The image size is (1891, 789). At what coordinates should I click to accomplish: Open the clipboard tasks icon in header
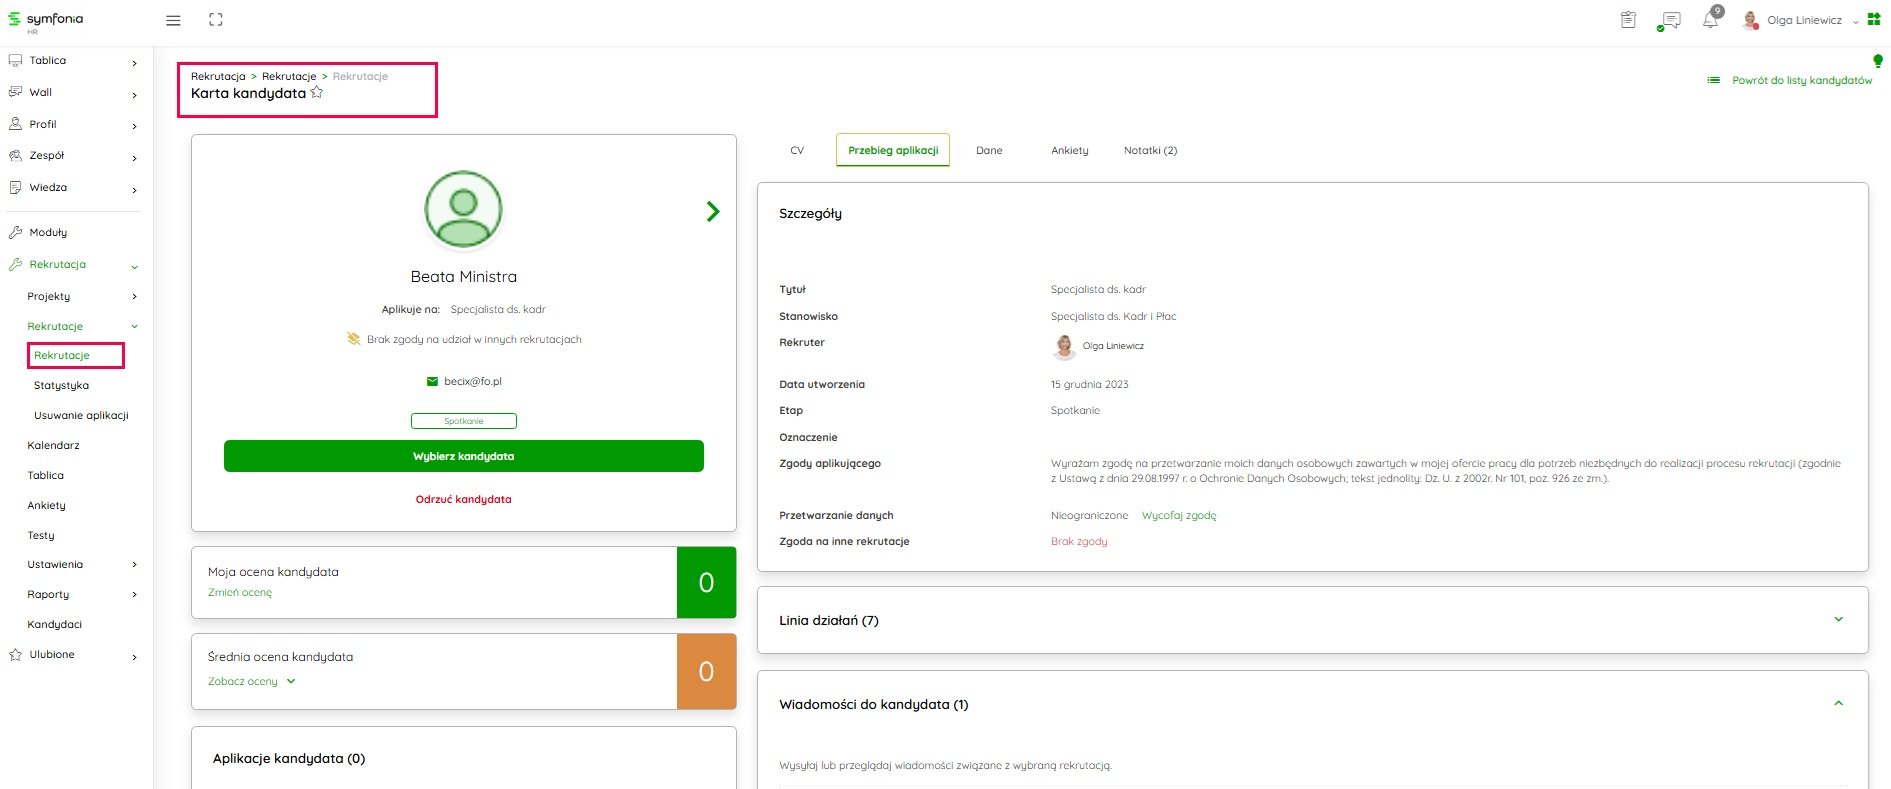click(1628, 20)
